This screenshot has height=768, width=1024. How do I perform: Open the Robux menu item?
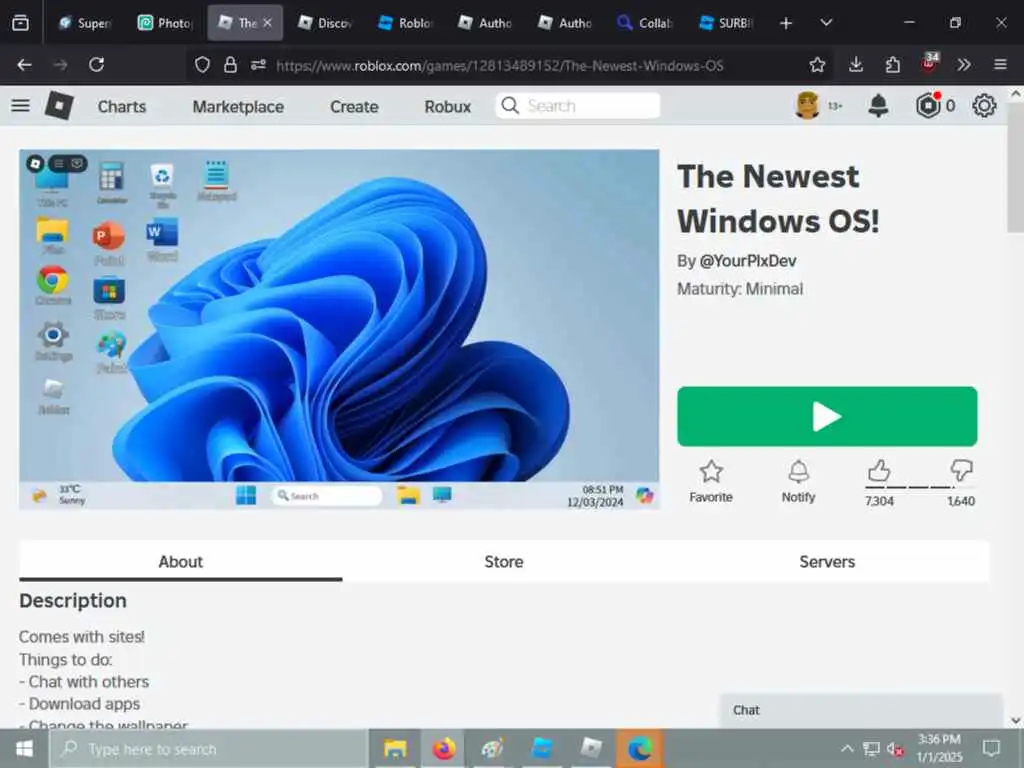pyautogui.click(x=447, y=106)
